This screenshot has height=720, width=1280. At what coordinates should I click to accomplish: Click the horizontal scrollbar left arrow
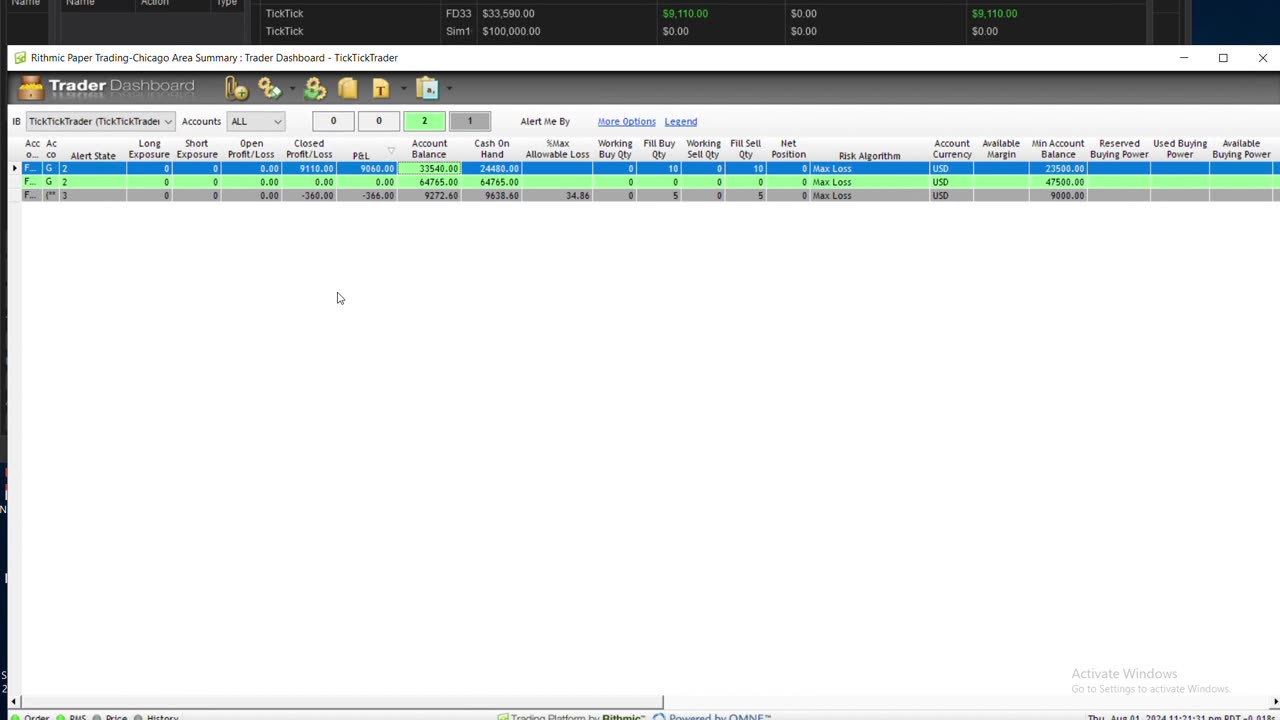pos(14,702)
